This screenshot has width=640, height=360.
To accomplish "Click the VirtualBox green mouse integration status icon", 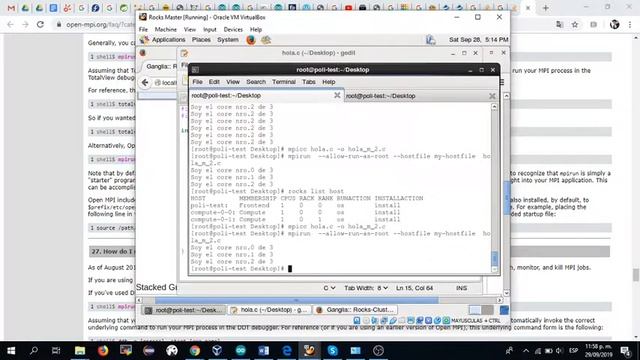I will pos(446,321).
